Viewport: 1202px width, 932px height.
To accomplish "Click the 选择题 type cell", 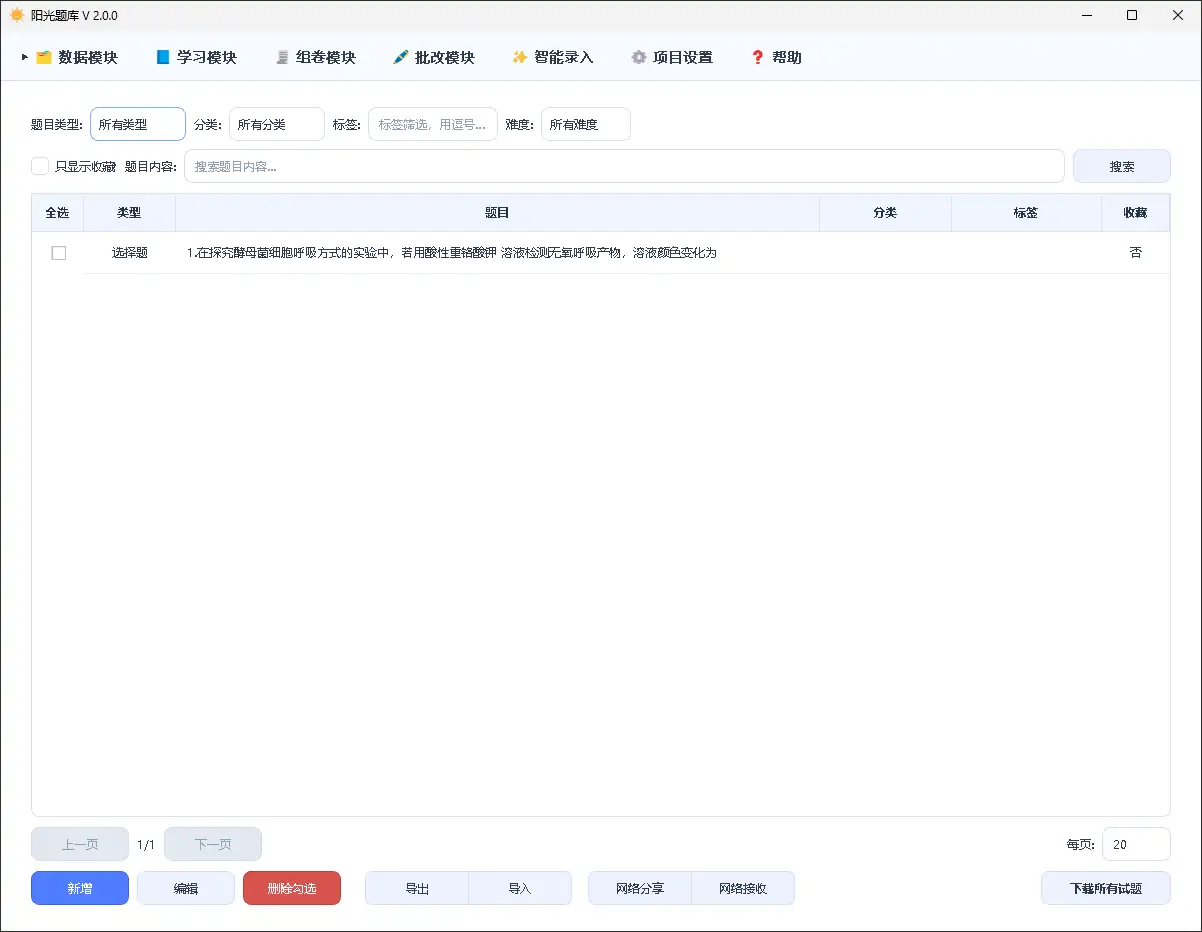I will [x=130, y=253].
